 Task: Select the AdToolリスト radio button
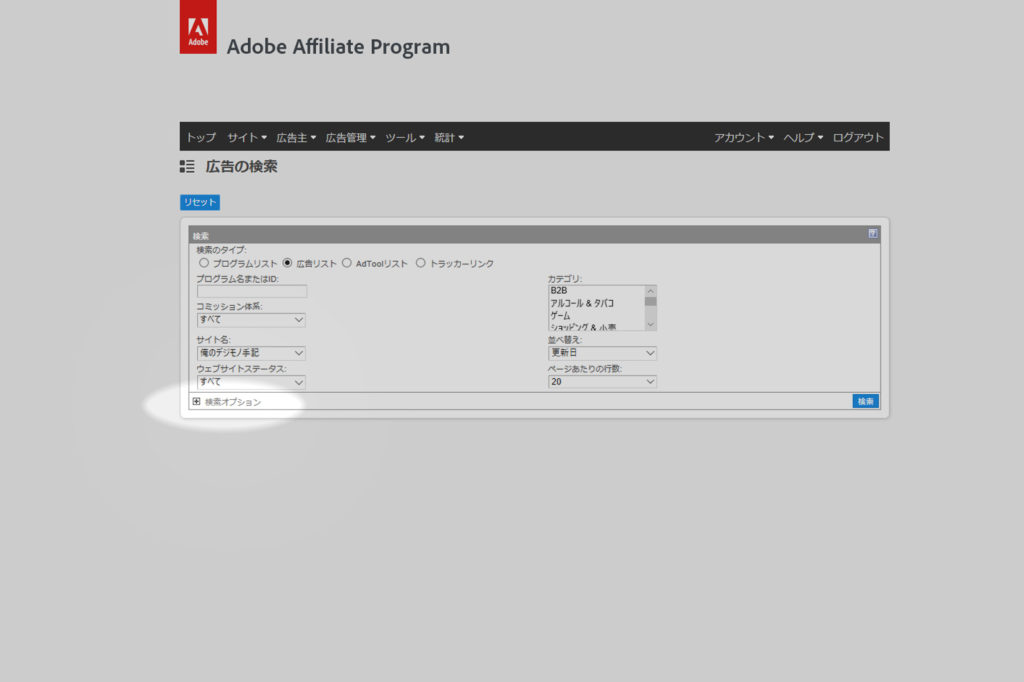(x=347, y=263)
